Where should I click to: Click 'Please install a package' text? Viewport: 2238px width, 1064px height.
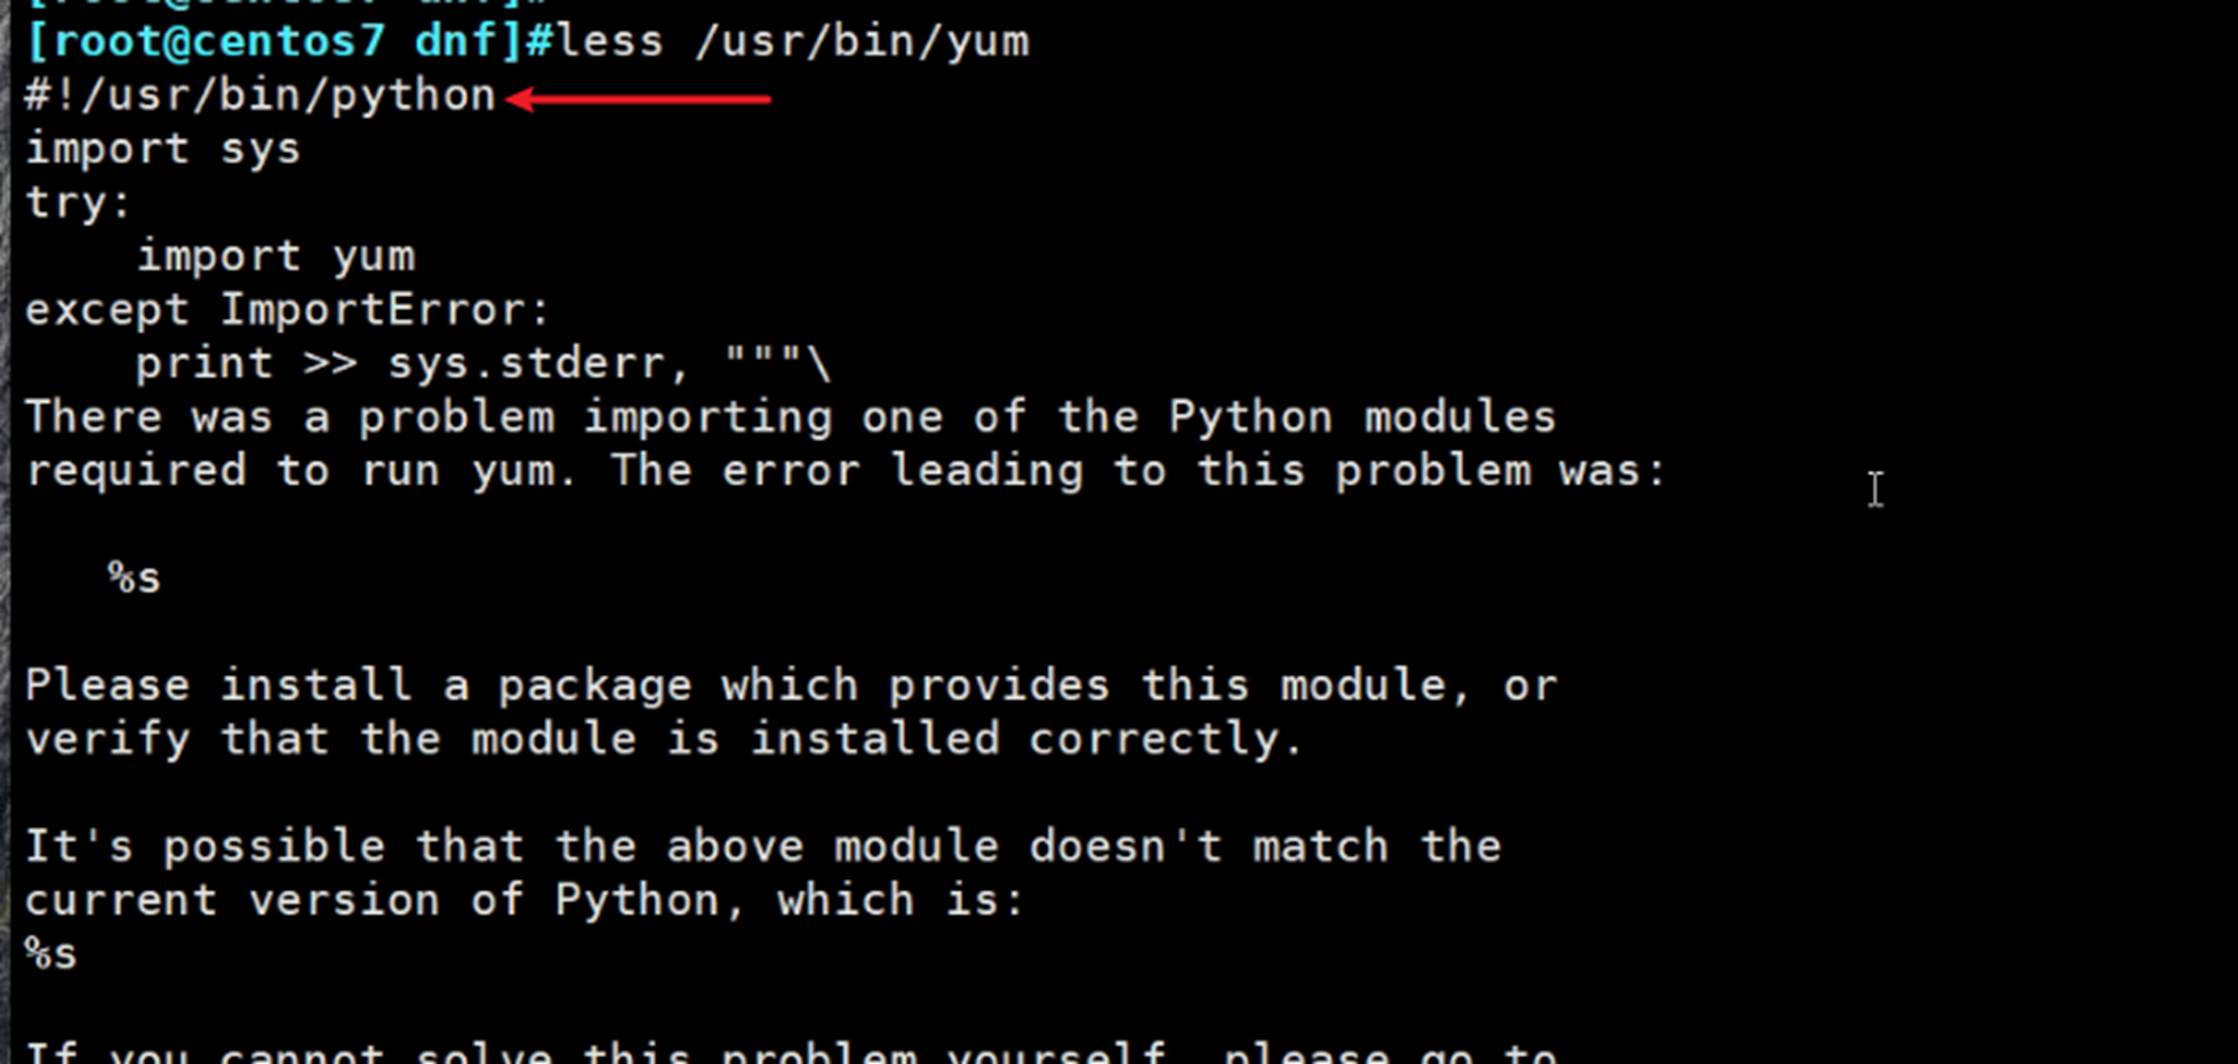pyautogui.click(x=358, y=686)
